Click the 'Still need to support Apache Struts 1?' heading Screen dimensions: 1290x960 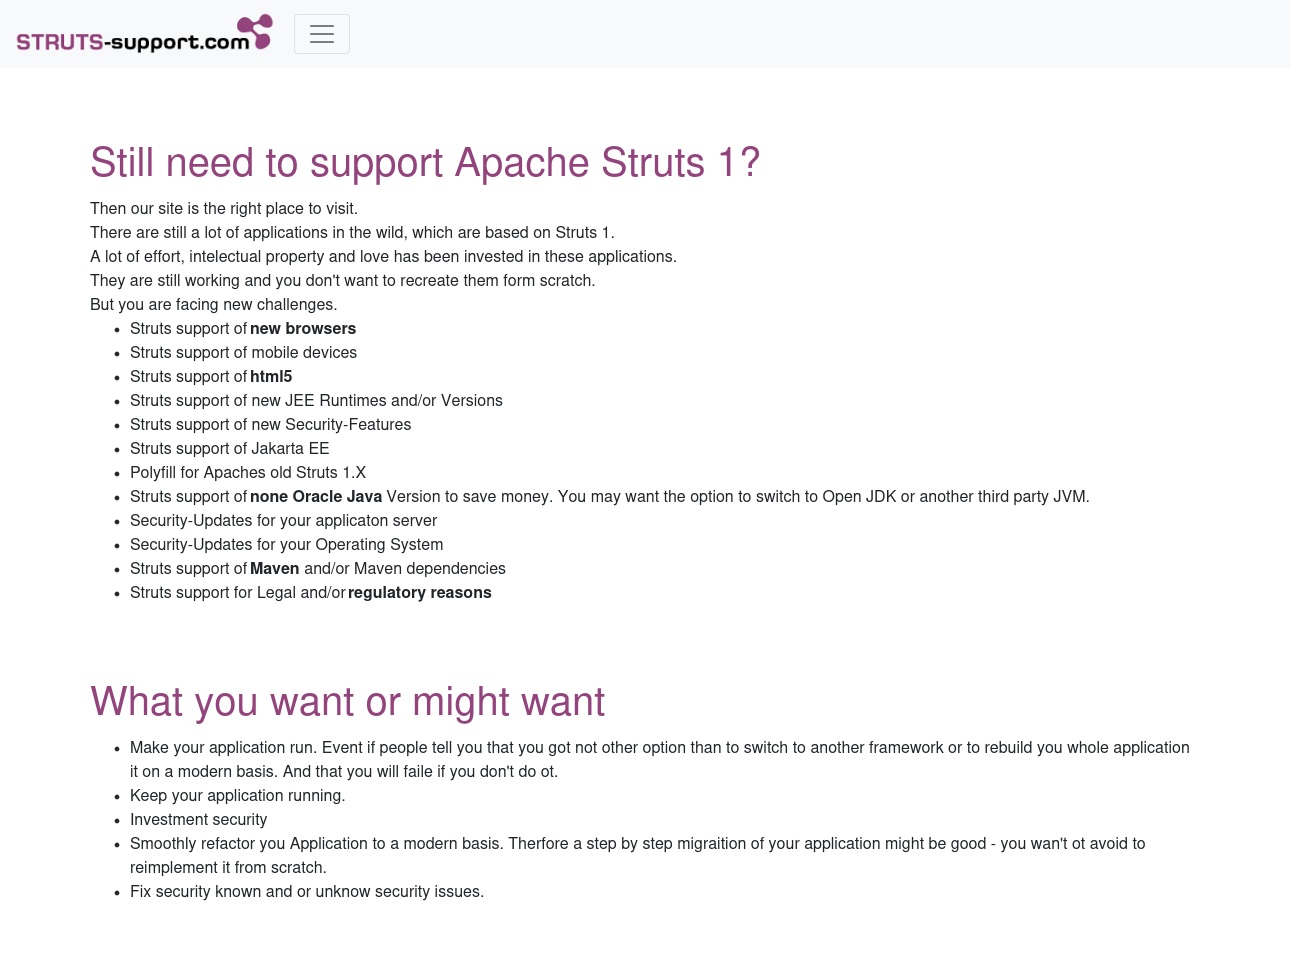click(425, 162)
